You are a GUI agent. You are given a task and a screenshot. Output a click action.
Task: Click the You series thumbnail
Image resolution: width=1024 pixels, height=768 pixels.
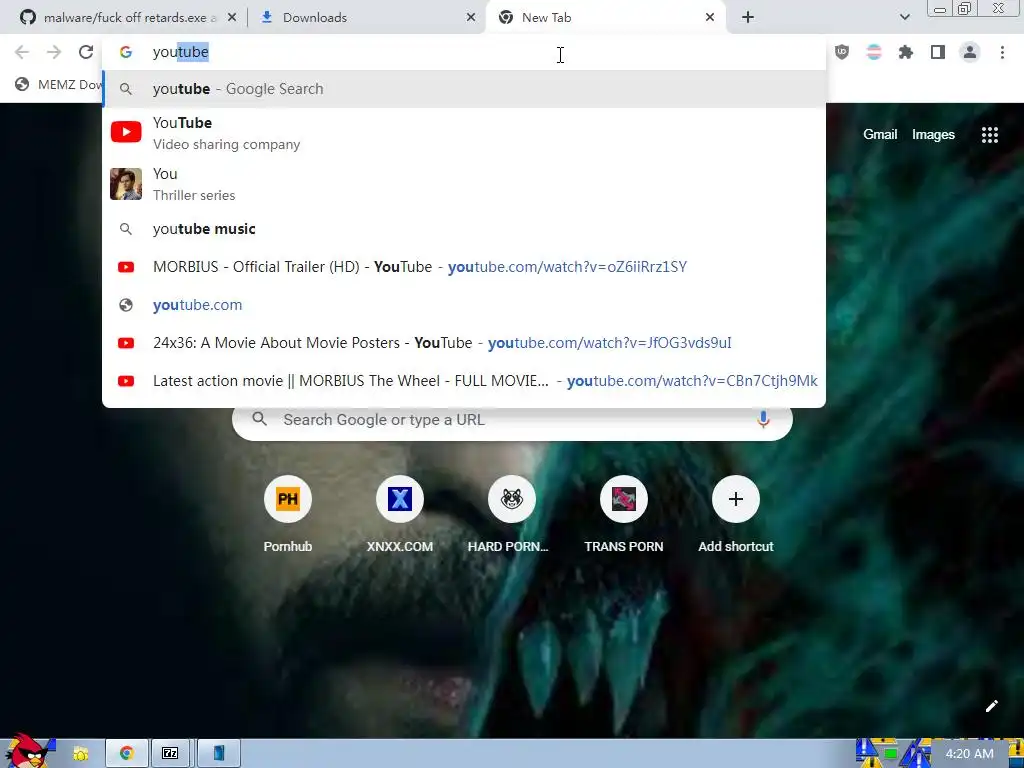pyautogui.click(x=126, y=184)
